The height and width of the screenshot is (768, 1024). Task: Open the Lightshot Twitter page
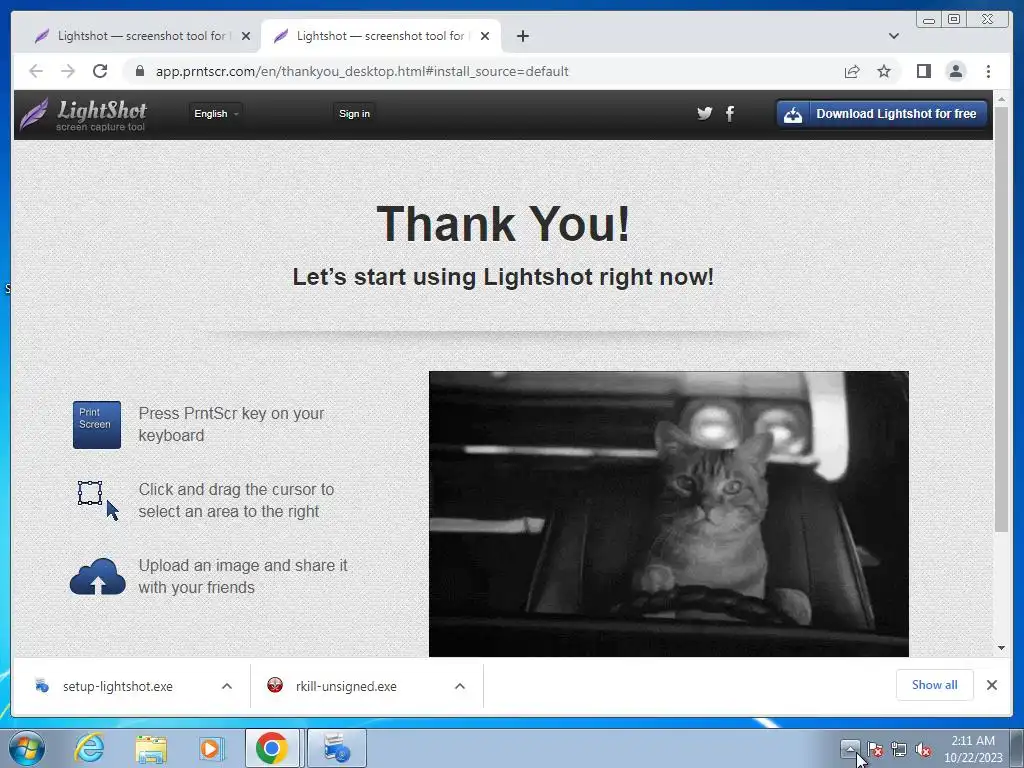tap(704, 114)
